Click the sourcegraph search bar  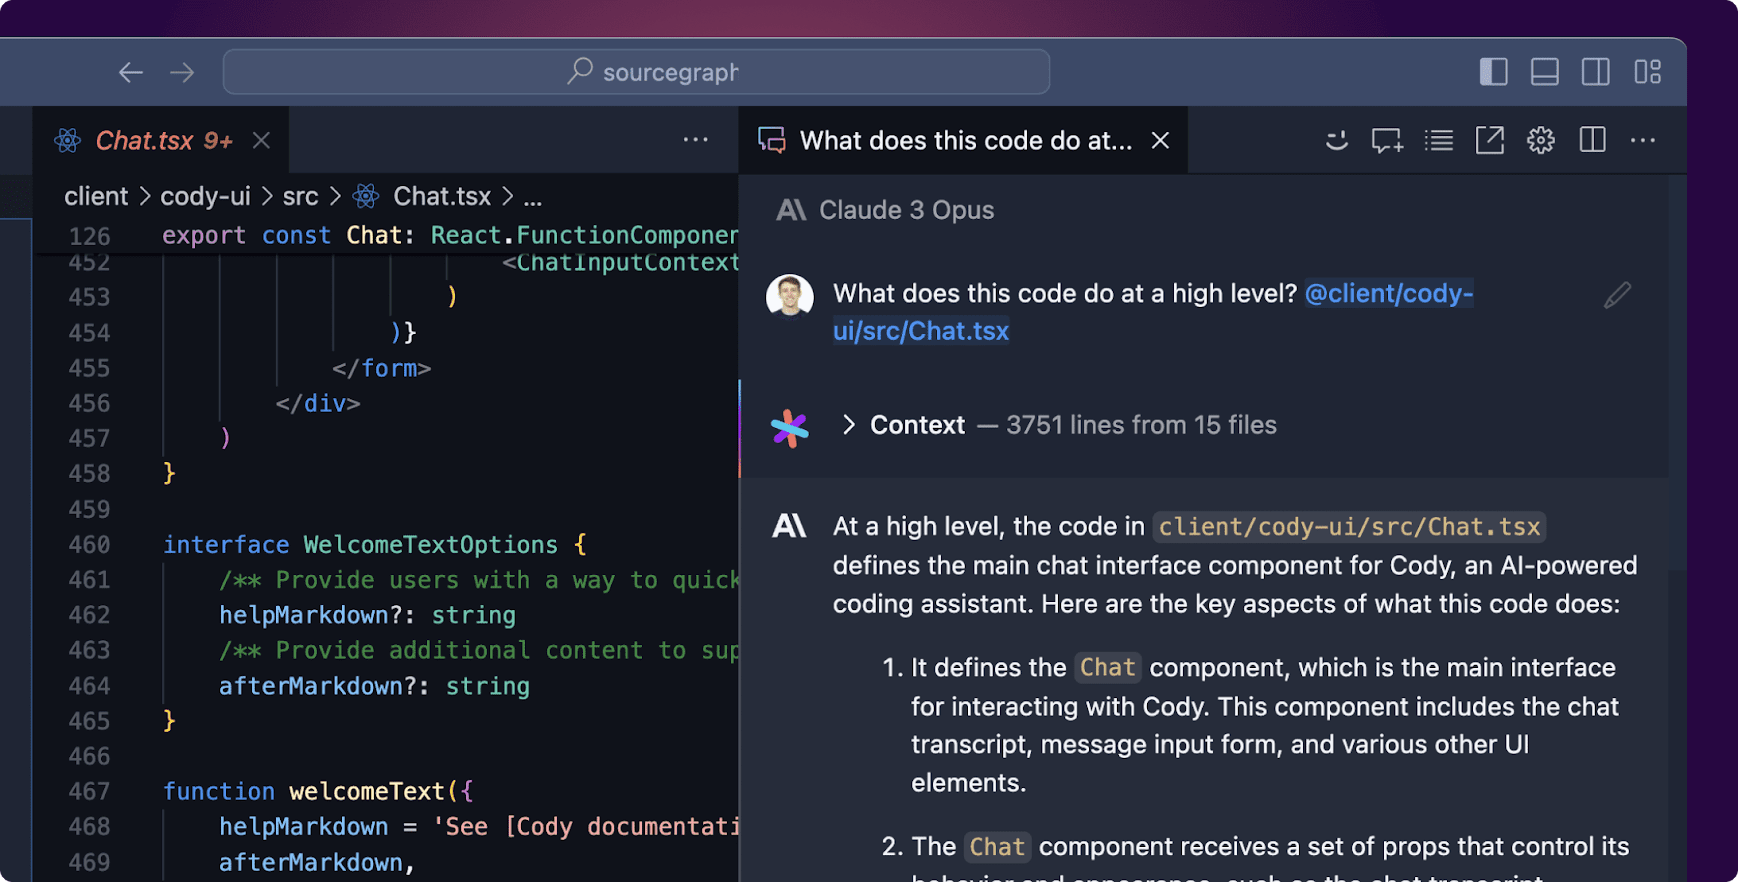(636, 72)
